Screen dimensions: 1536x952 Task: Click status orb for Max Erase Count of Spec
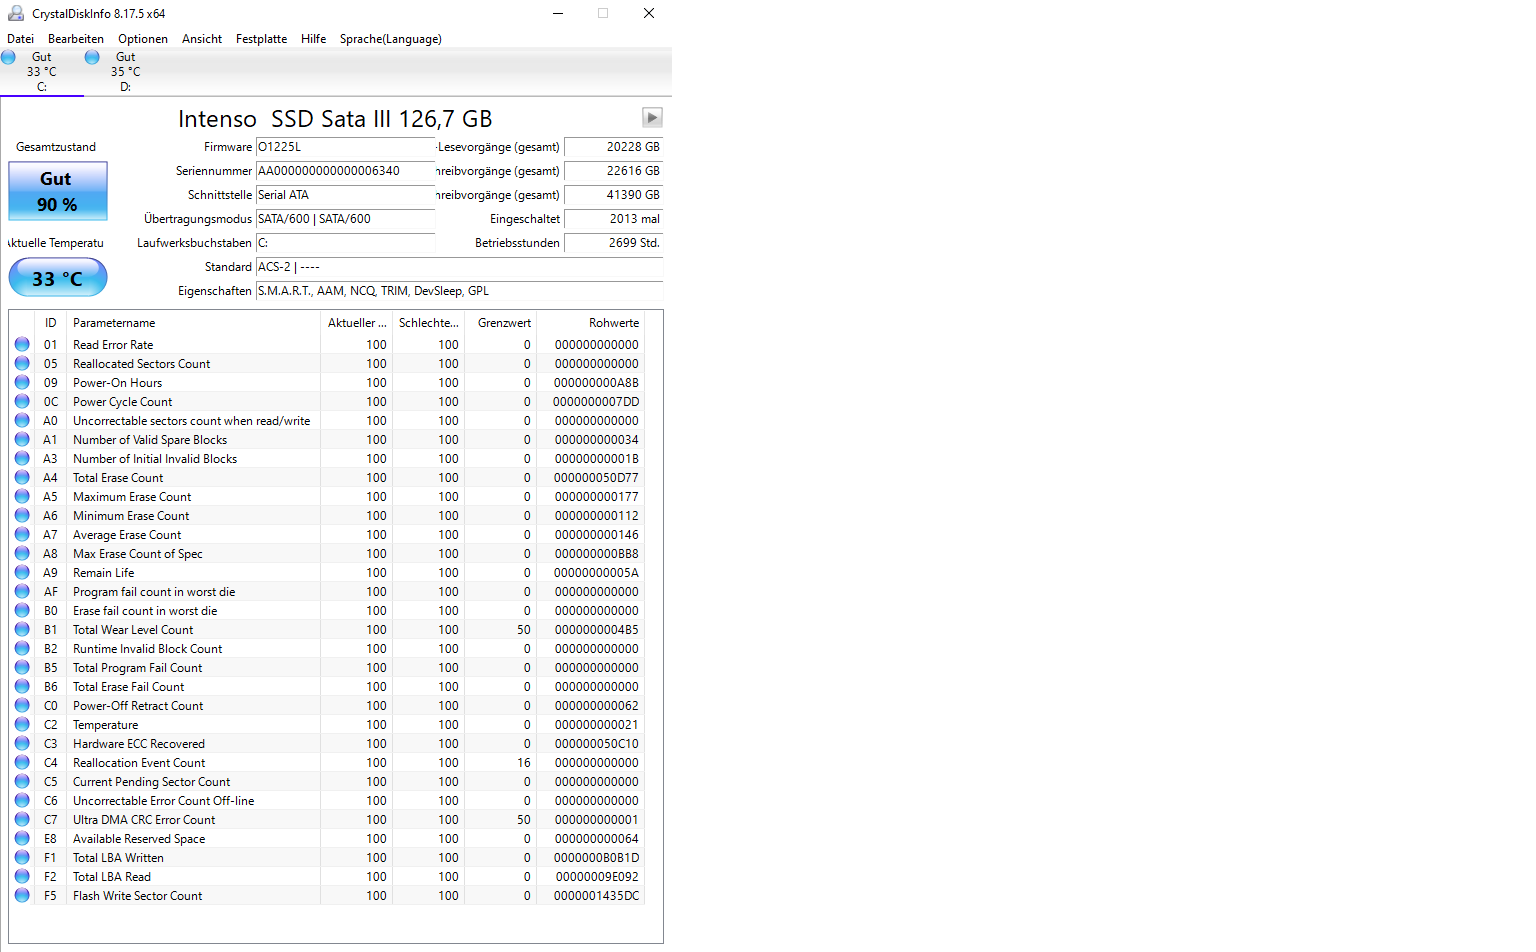click(x=22, y=553)
